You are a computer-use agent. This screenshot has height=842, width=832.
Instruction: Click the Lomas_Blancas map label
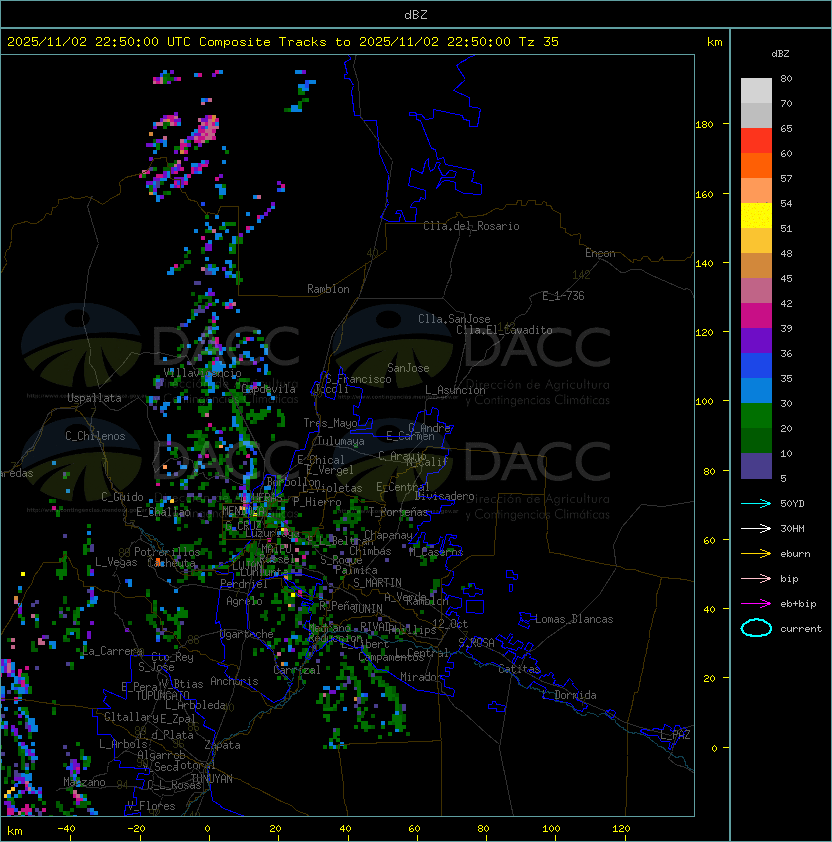(574, 619)
